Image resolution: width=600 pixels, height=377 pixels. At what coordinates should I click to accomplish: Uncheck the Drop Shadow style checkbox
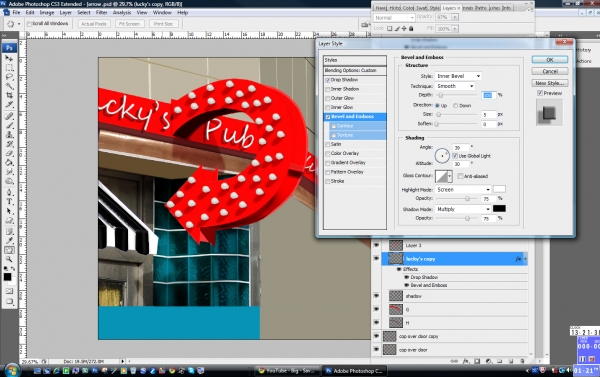[x=328, y=80]
